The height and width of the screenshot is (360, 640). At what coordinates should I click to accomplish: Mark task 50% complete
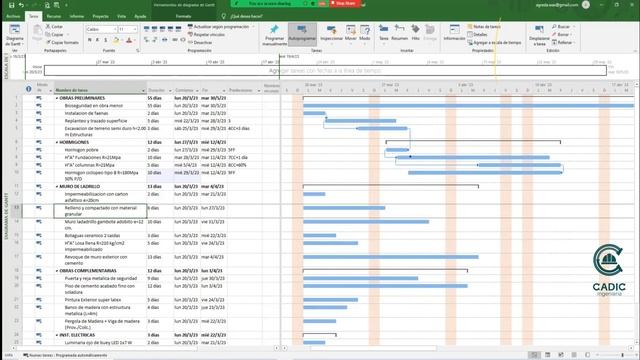pyautogui.click(x=162, y=29)
